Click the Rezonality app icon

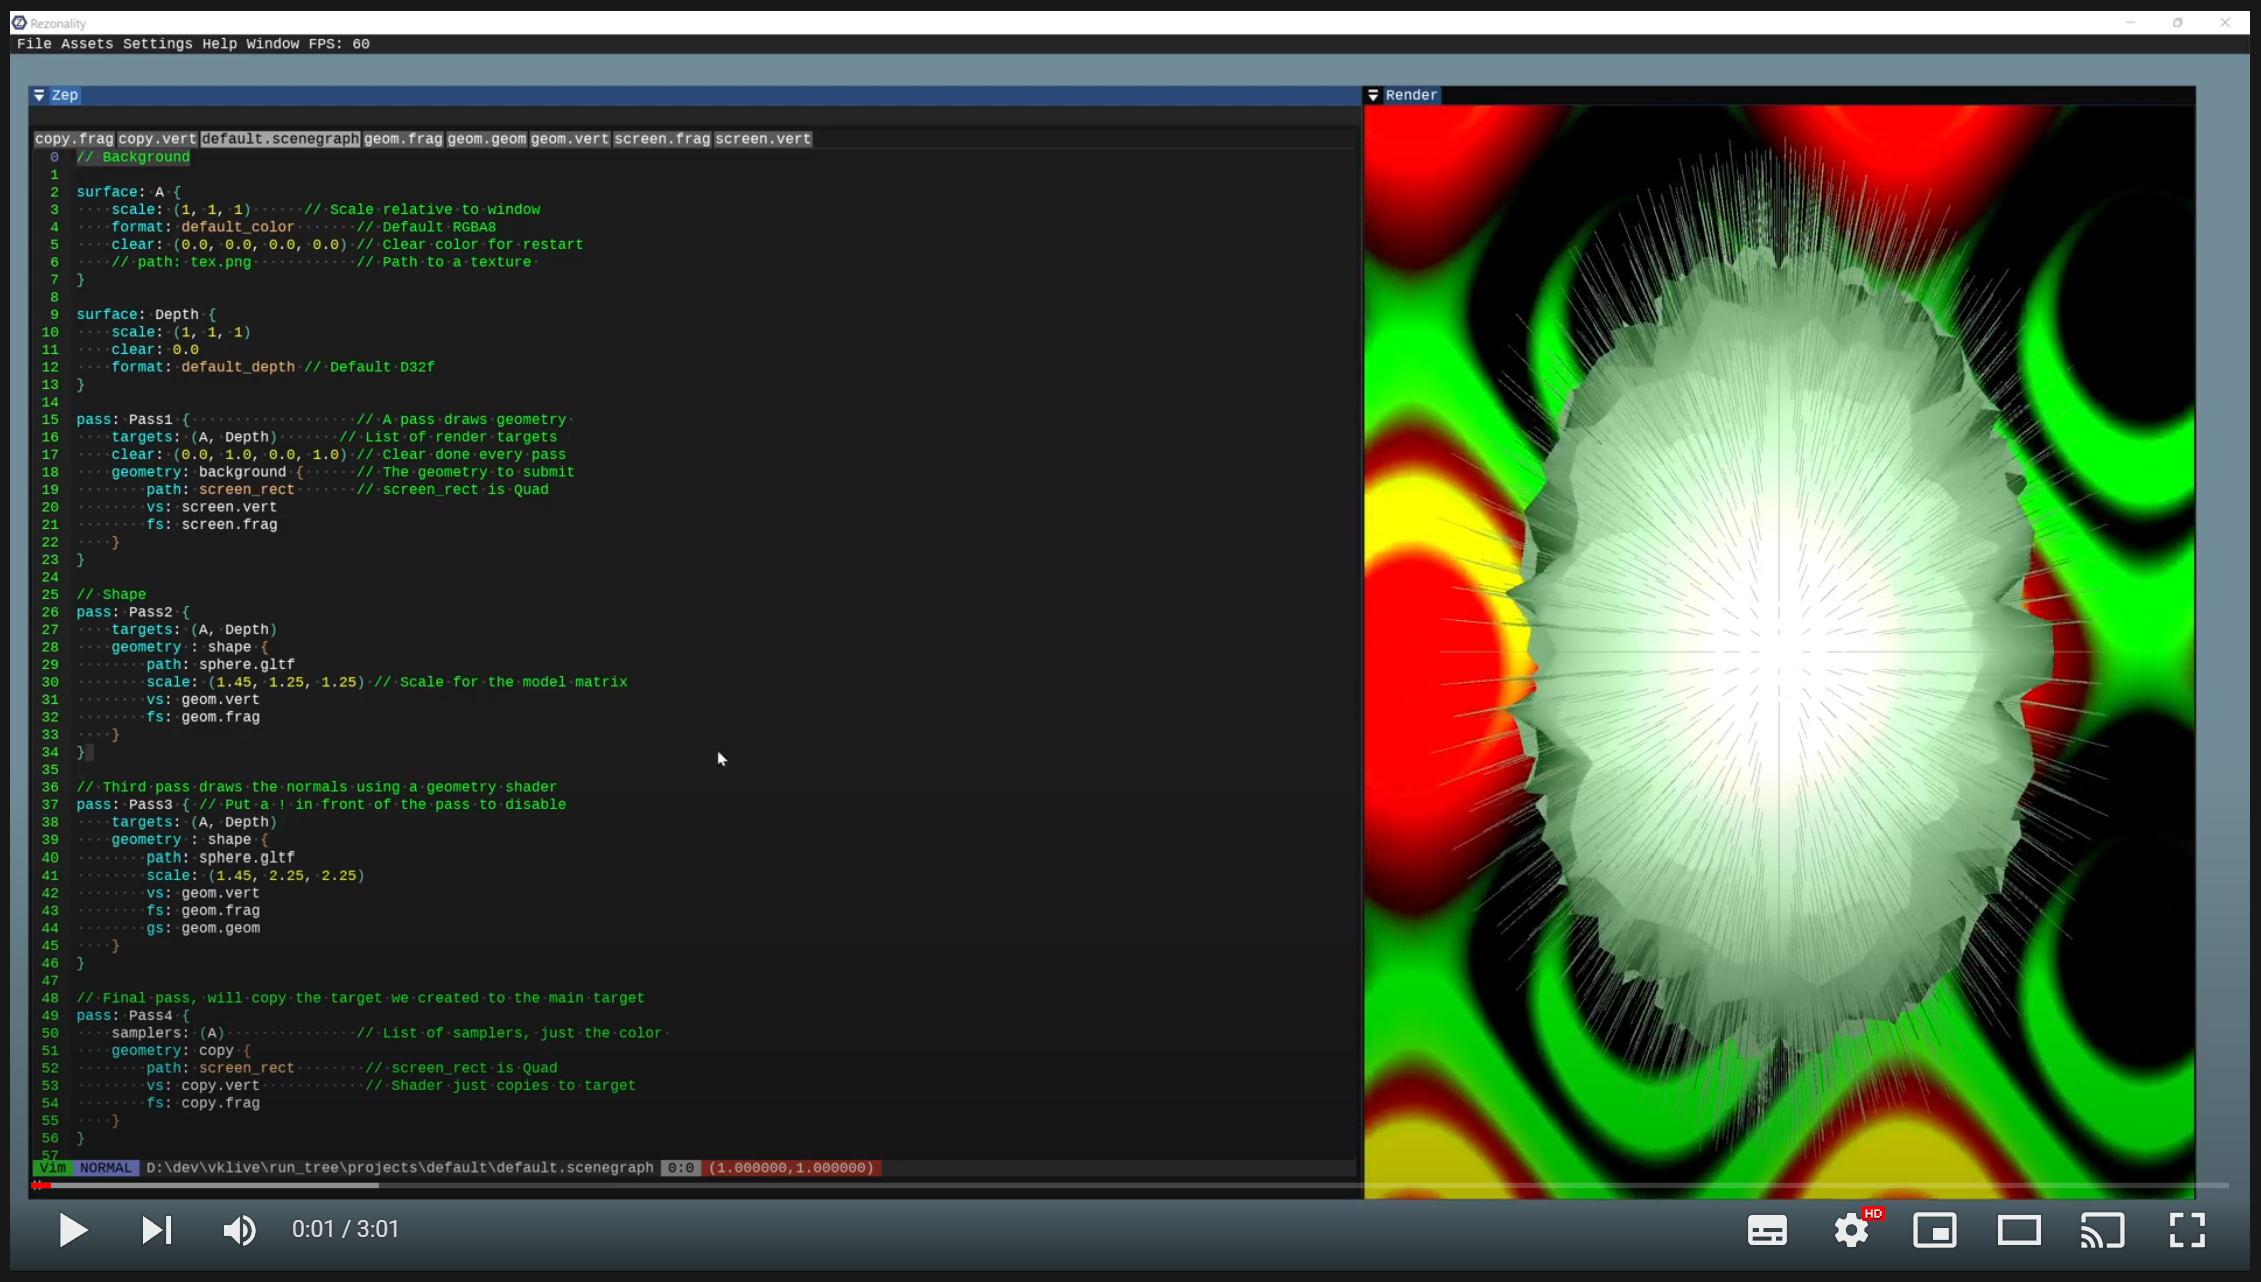(19, 22)
